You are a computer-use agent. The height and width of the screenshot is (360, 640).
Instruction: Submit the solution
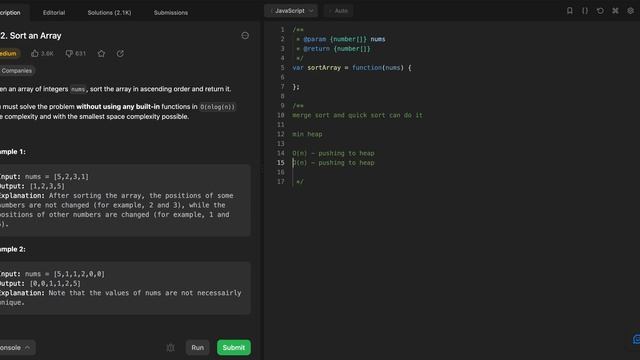234,348
